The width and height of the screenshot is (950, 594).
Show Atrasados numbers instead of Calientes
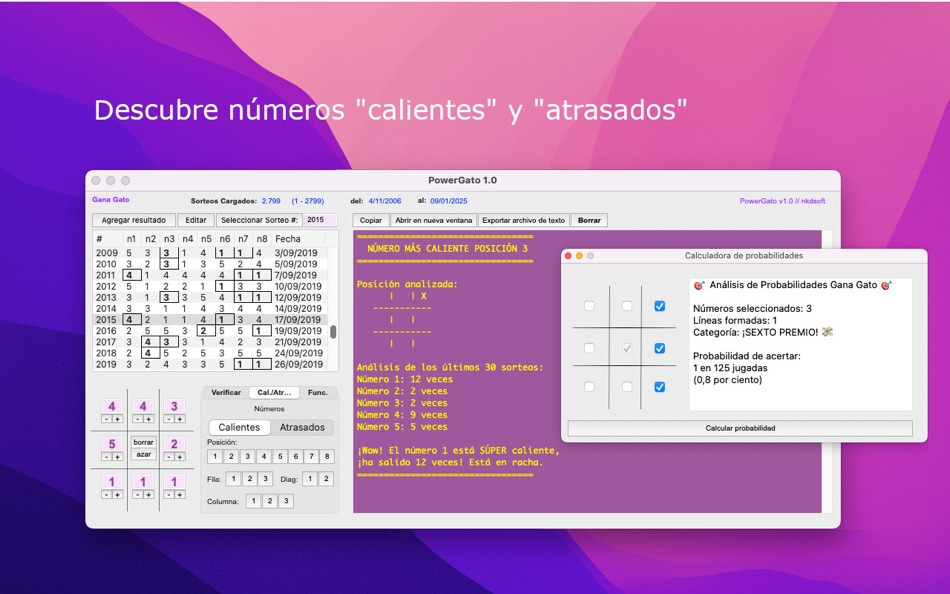(x=302, y=427)
